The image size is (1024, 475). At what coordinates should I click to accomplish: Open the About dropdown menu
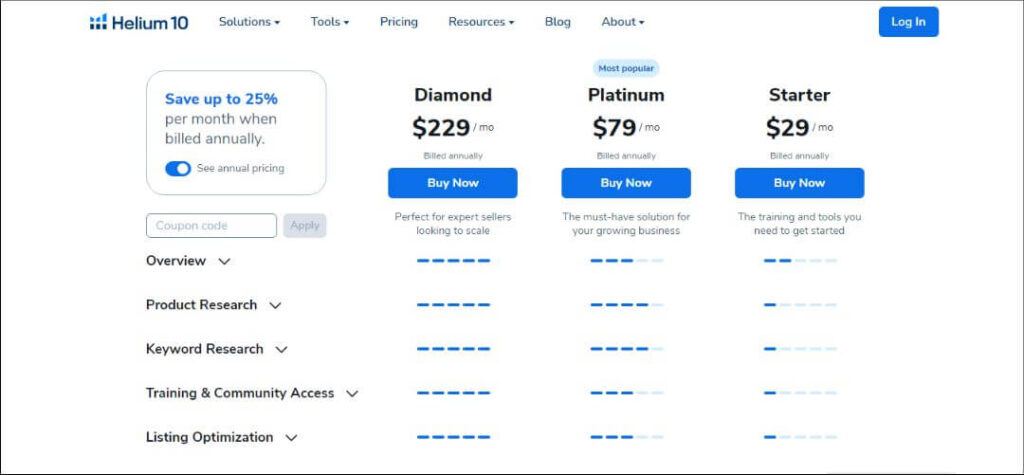coord(623,22)
